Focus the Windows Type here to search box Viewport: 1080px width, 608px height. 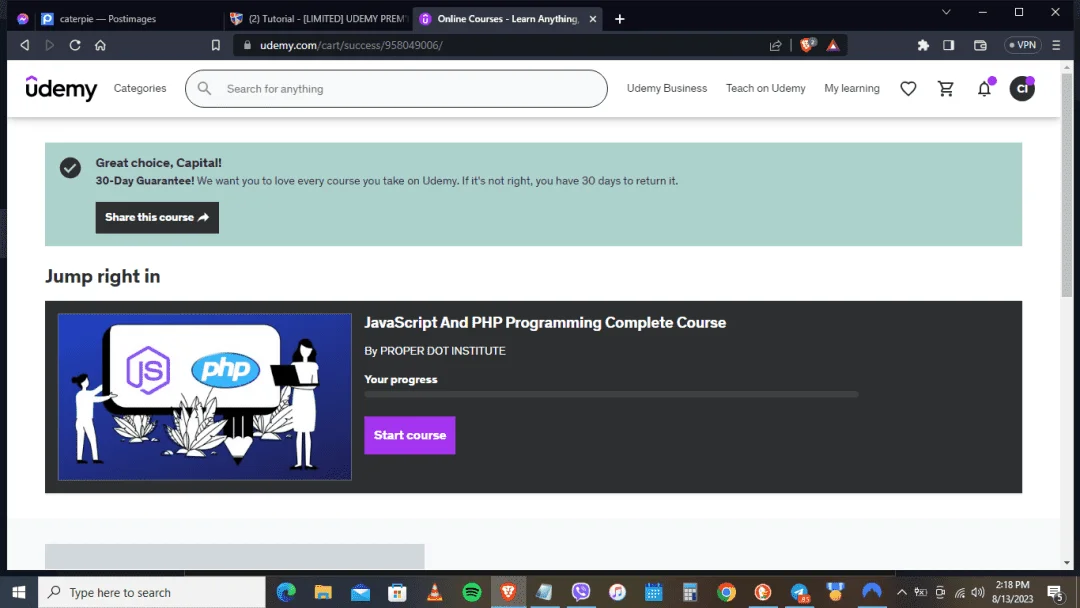[152, 592]
